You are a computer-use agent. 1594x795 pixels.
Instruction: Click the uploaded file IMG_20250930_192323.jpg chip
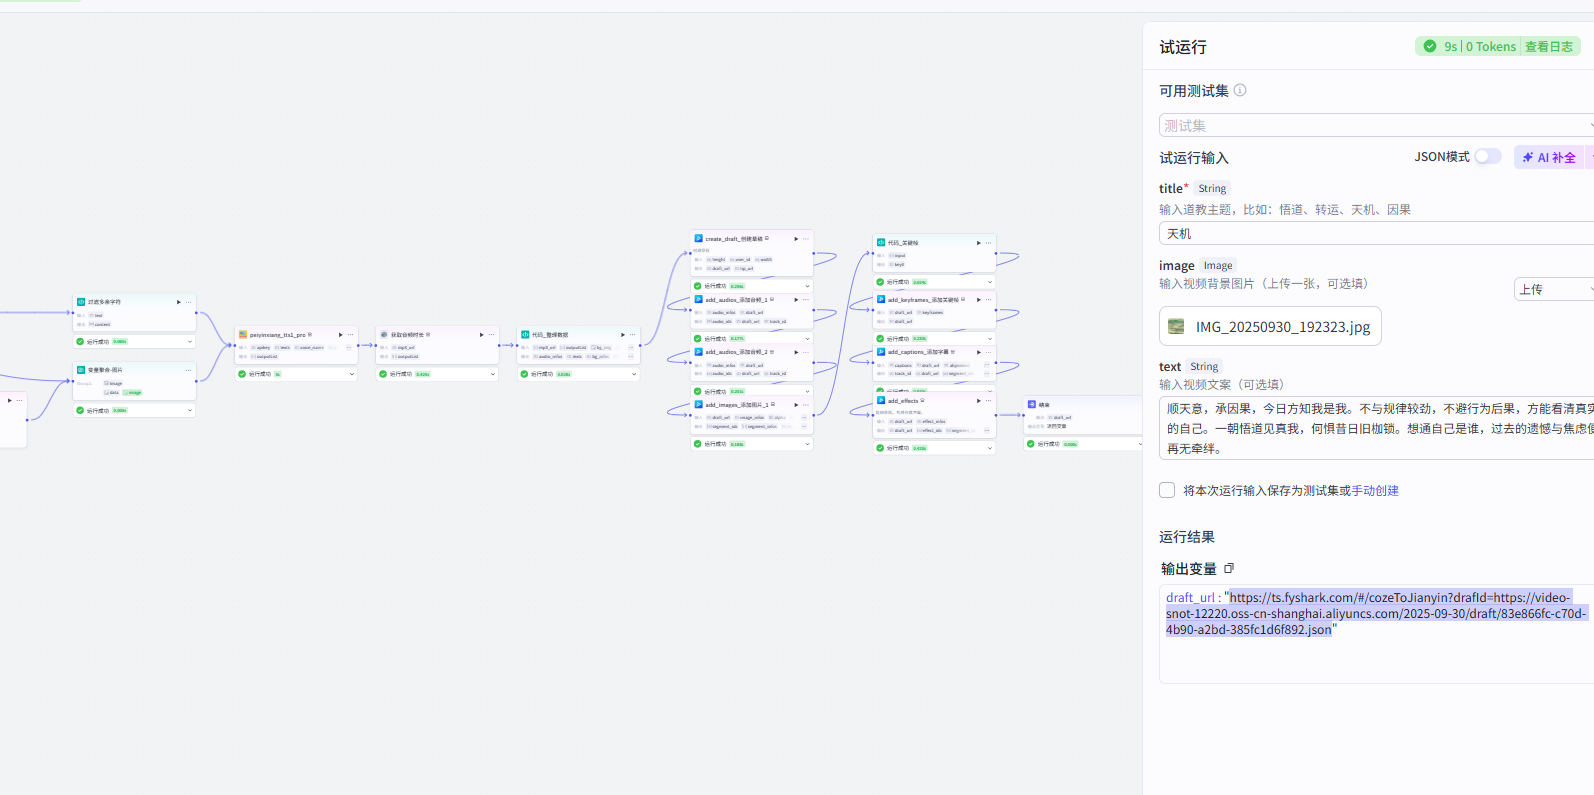coord(1270,326)
